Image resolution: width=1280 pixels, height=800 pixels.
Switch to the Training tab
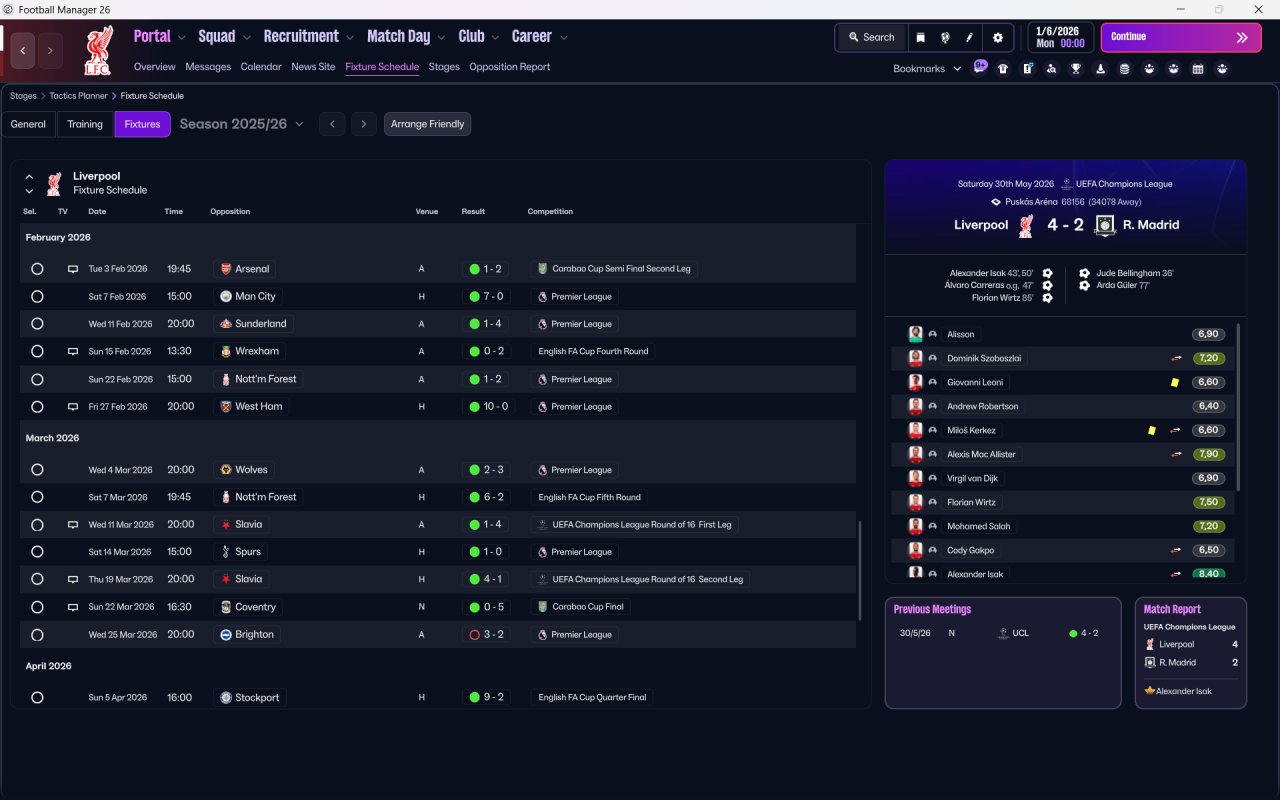(85, 124)
